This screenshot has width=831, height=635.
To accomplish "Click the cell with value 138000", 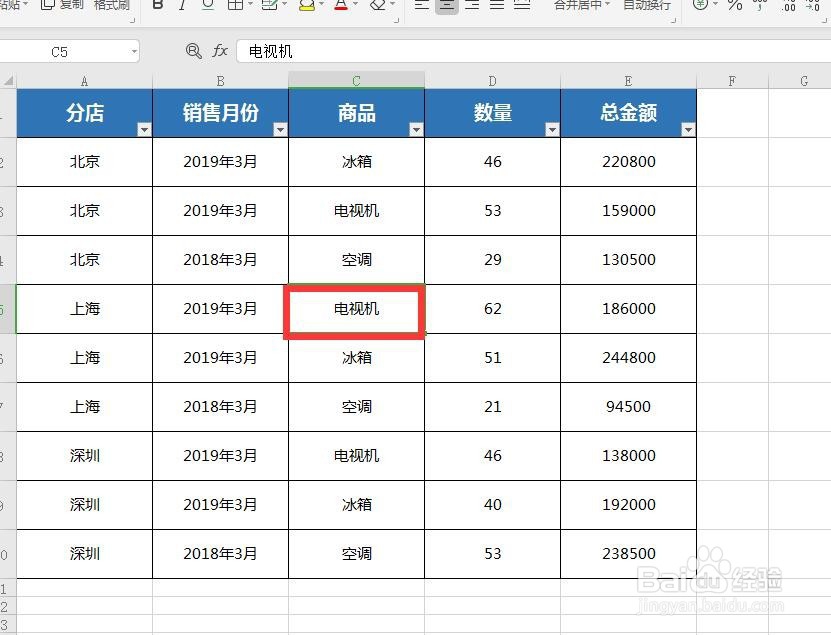I will point(629,456).
